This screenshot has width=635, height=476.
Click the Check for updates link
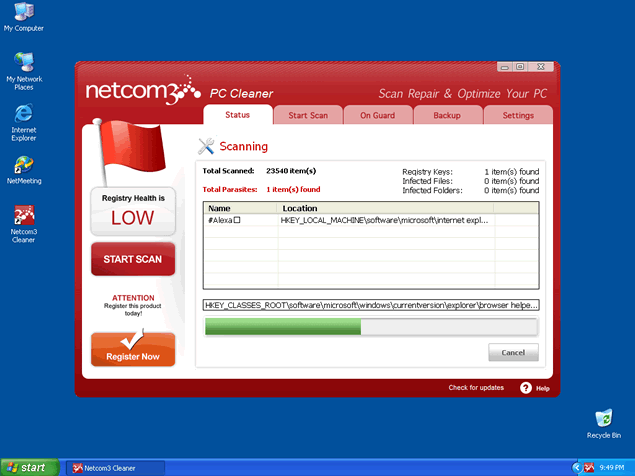[476, 388]
